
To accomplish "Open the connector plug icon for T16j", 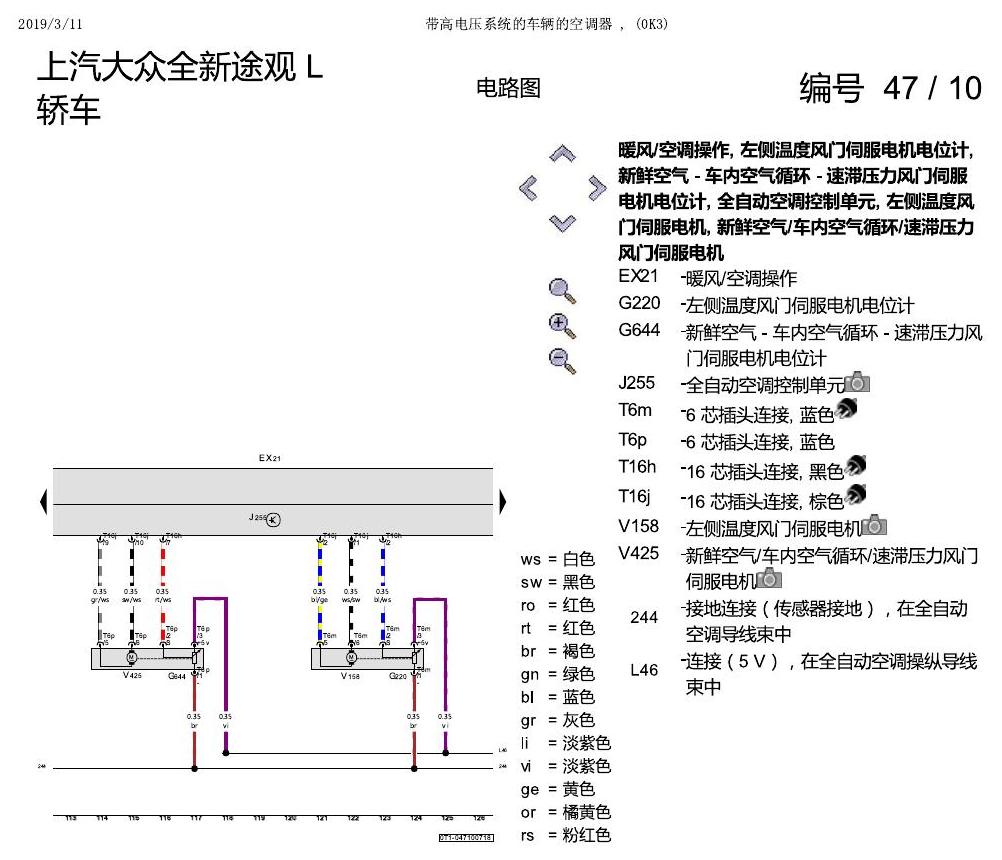I will 856,494.
